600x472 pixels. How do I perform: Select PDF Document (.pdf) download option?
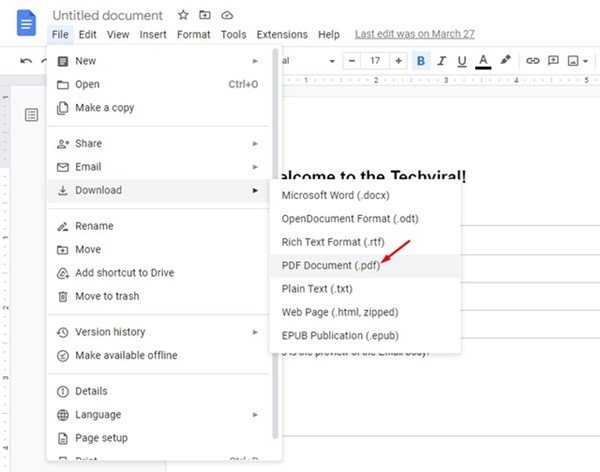pos(331,265)
